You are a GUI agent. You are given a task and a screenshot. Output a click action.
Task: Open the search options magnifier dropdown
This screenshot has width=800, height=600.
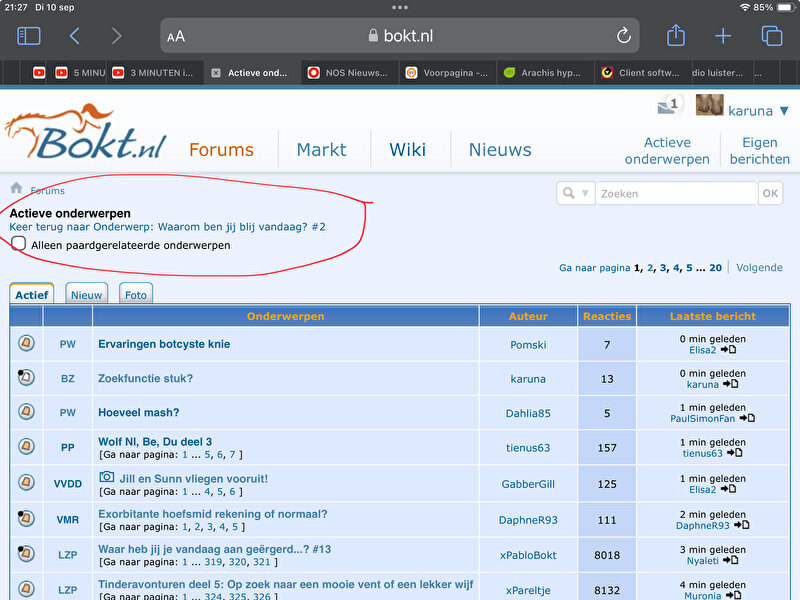tap(576, 193)
